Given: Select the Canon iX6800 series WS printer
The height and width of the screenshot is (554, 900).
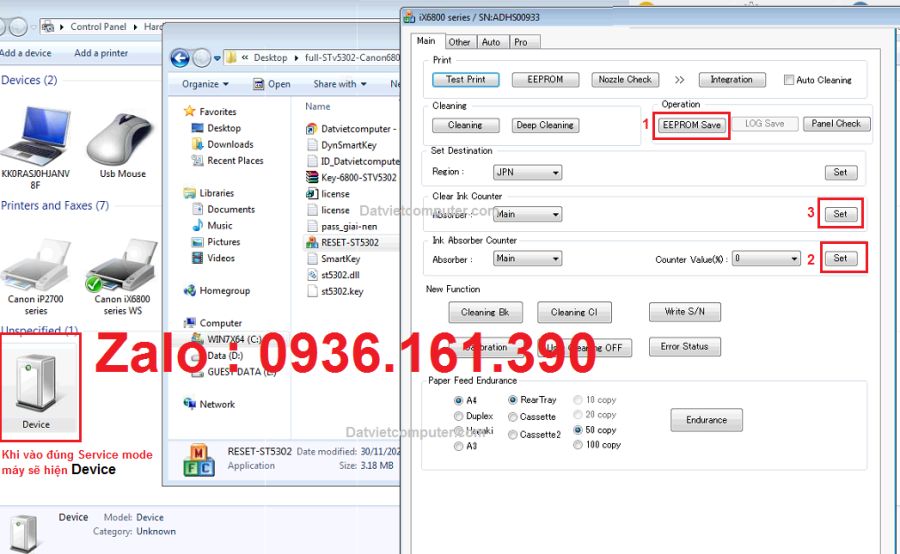Looking at the screenshot, I should (122, 265).
